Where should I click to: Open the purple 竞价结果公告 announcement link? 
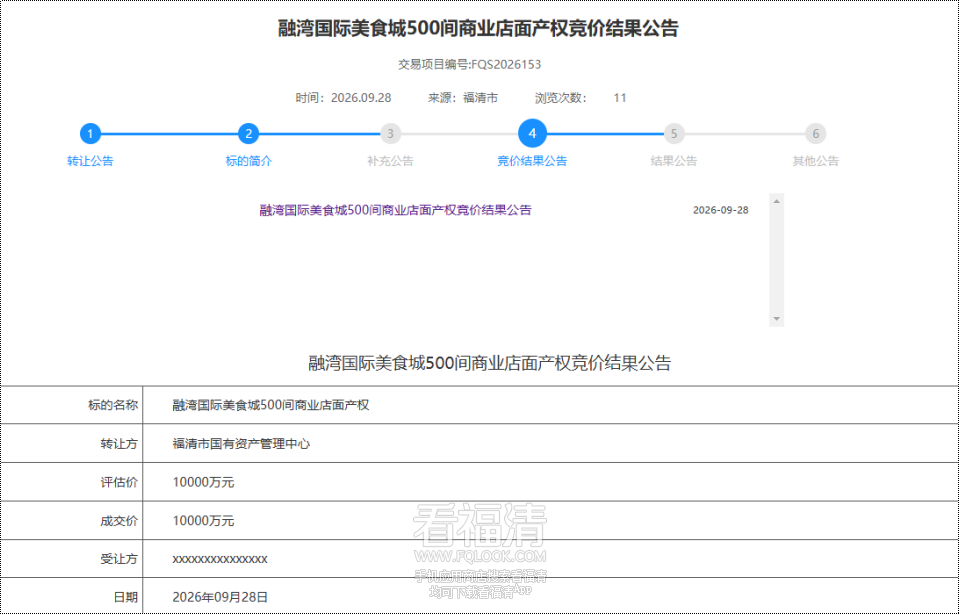tap(395, 210)
